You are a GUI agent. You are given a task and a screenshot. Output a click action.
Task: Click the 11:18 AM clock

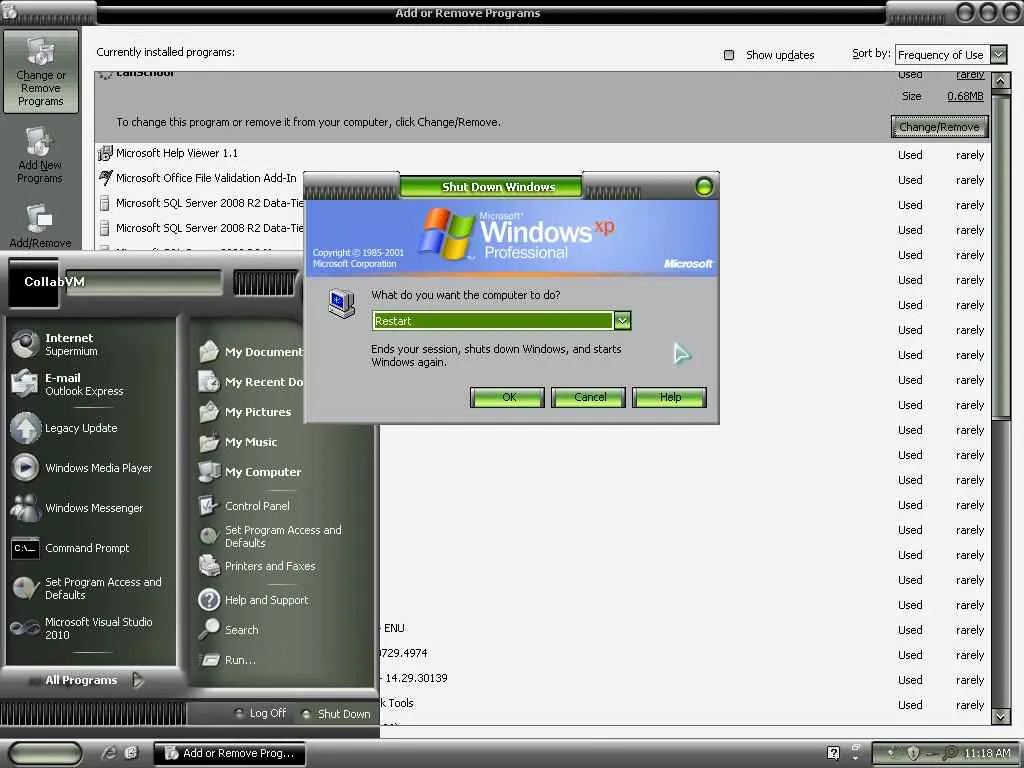(987, 753)
